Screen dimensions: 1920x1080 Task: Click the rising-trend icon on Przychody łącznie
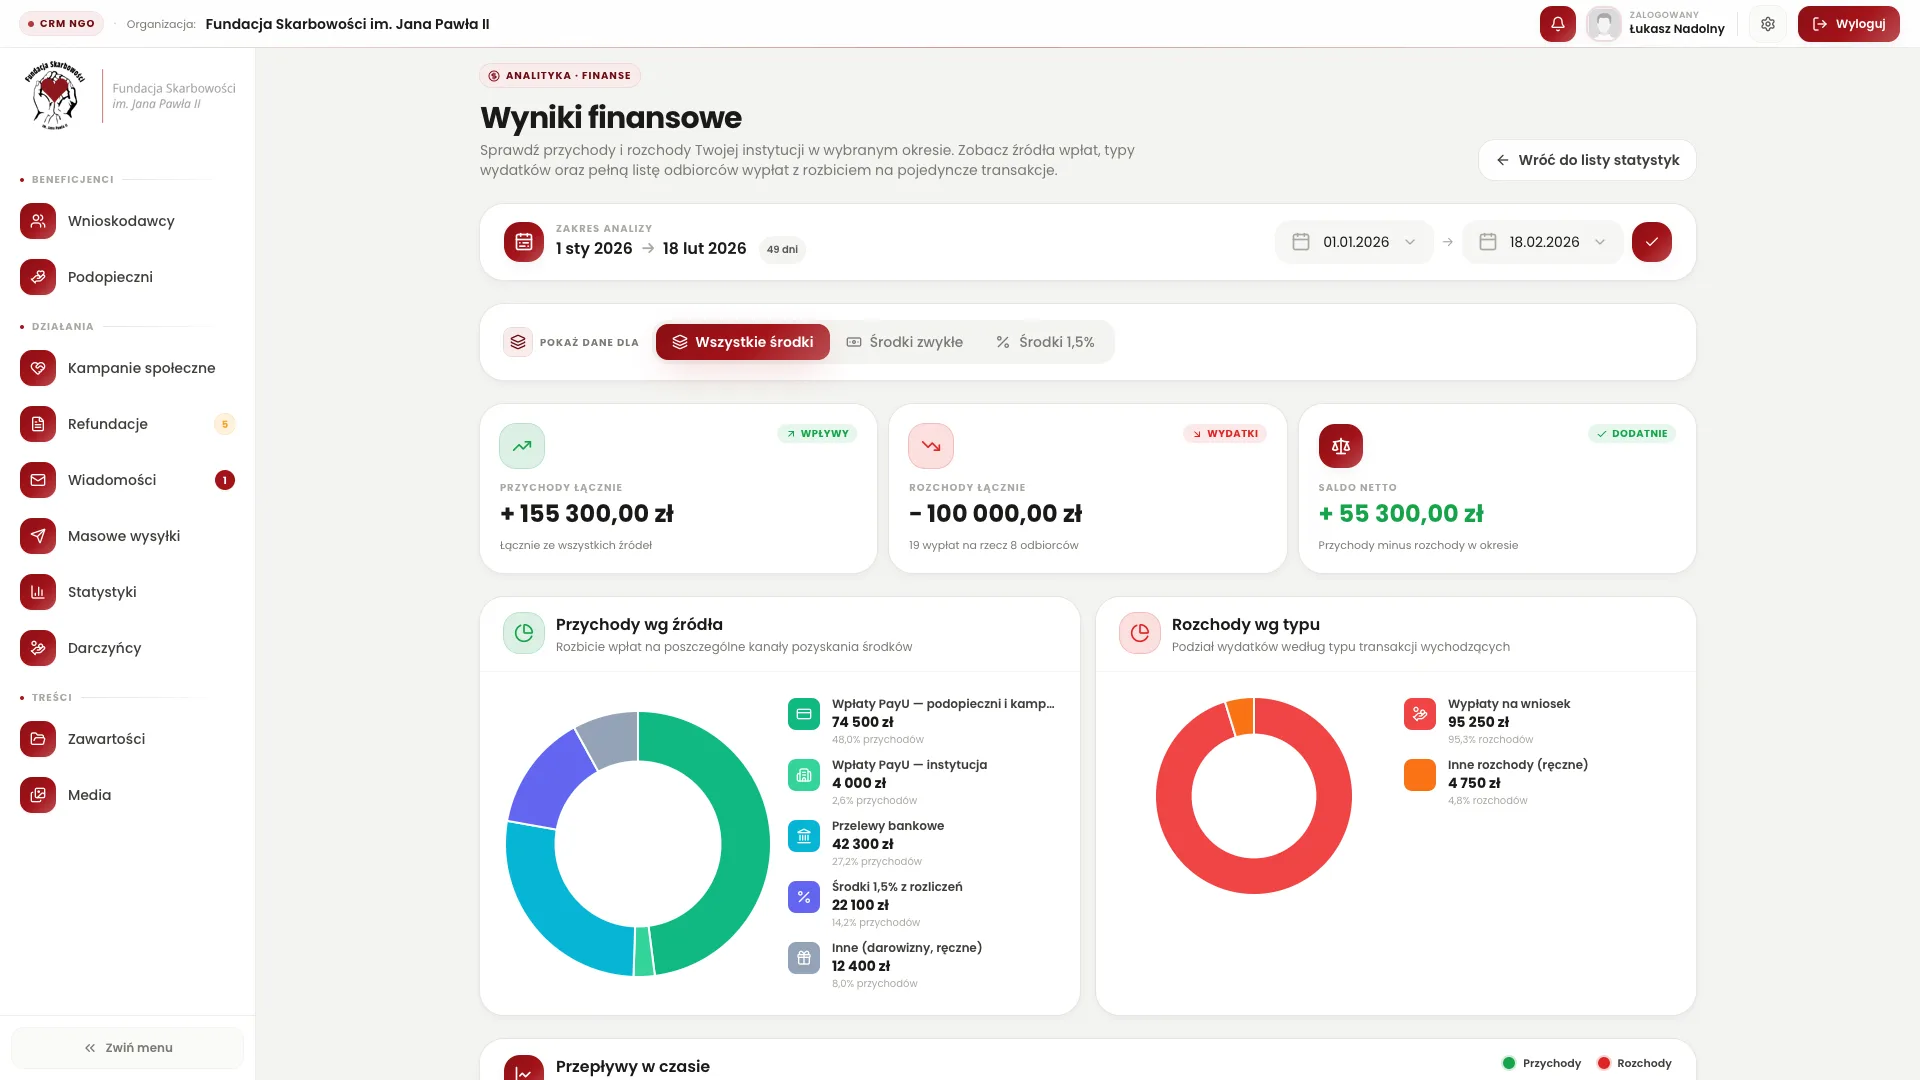pyautogui.click(x=522, y=446)
